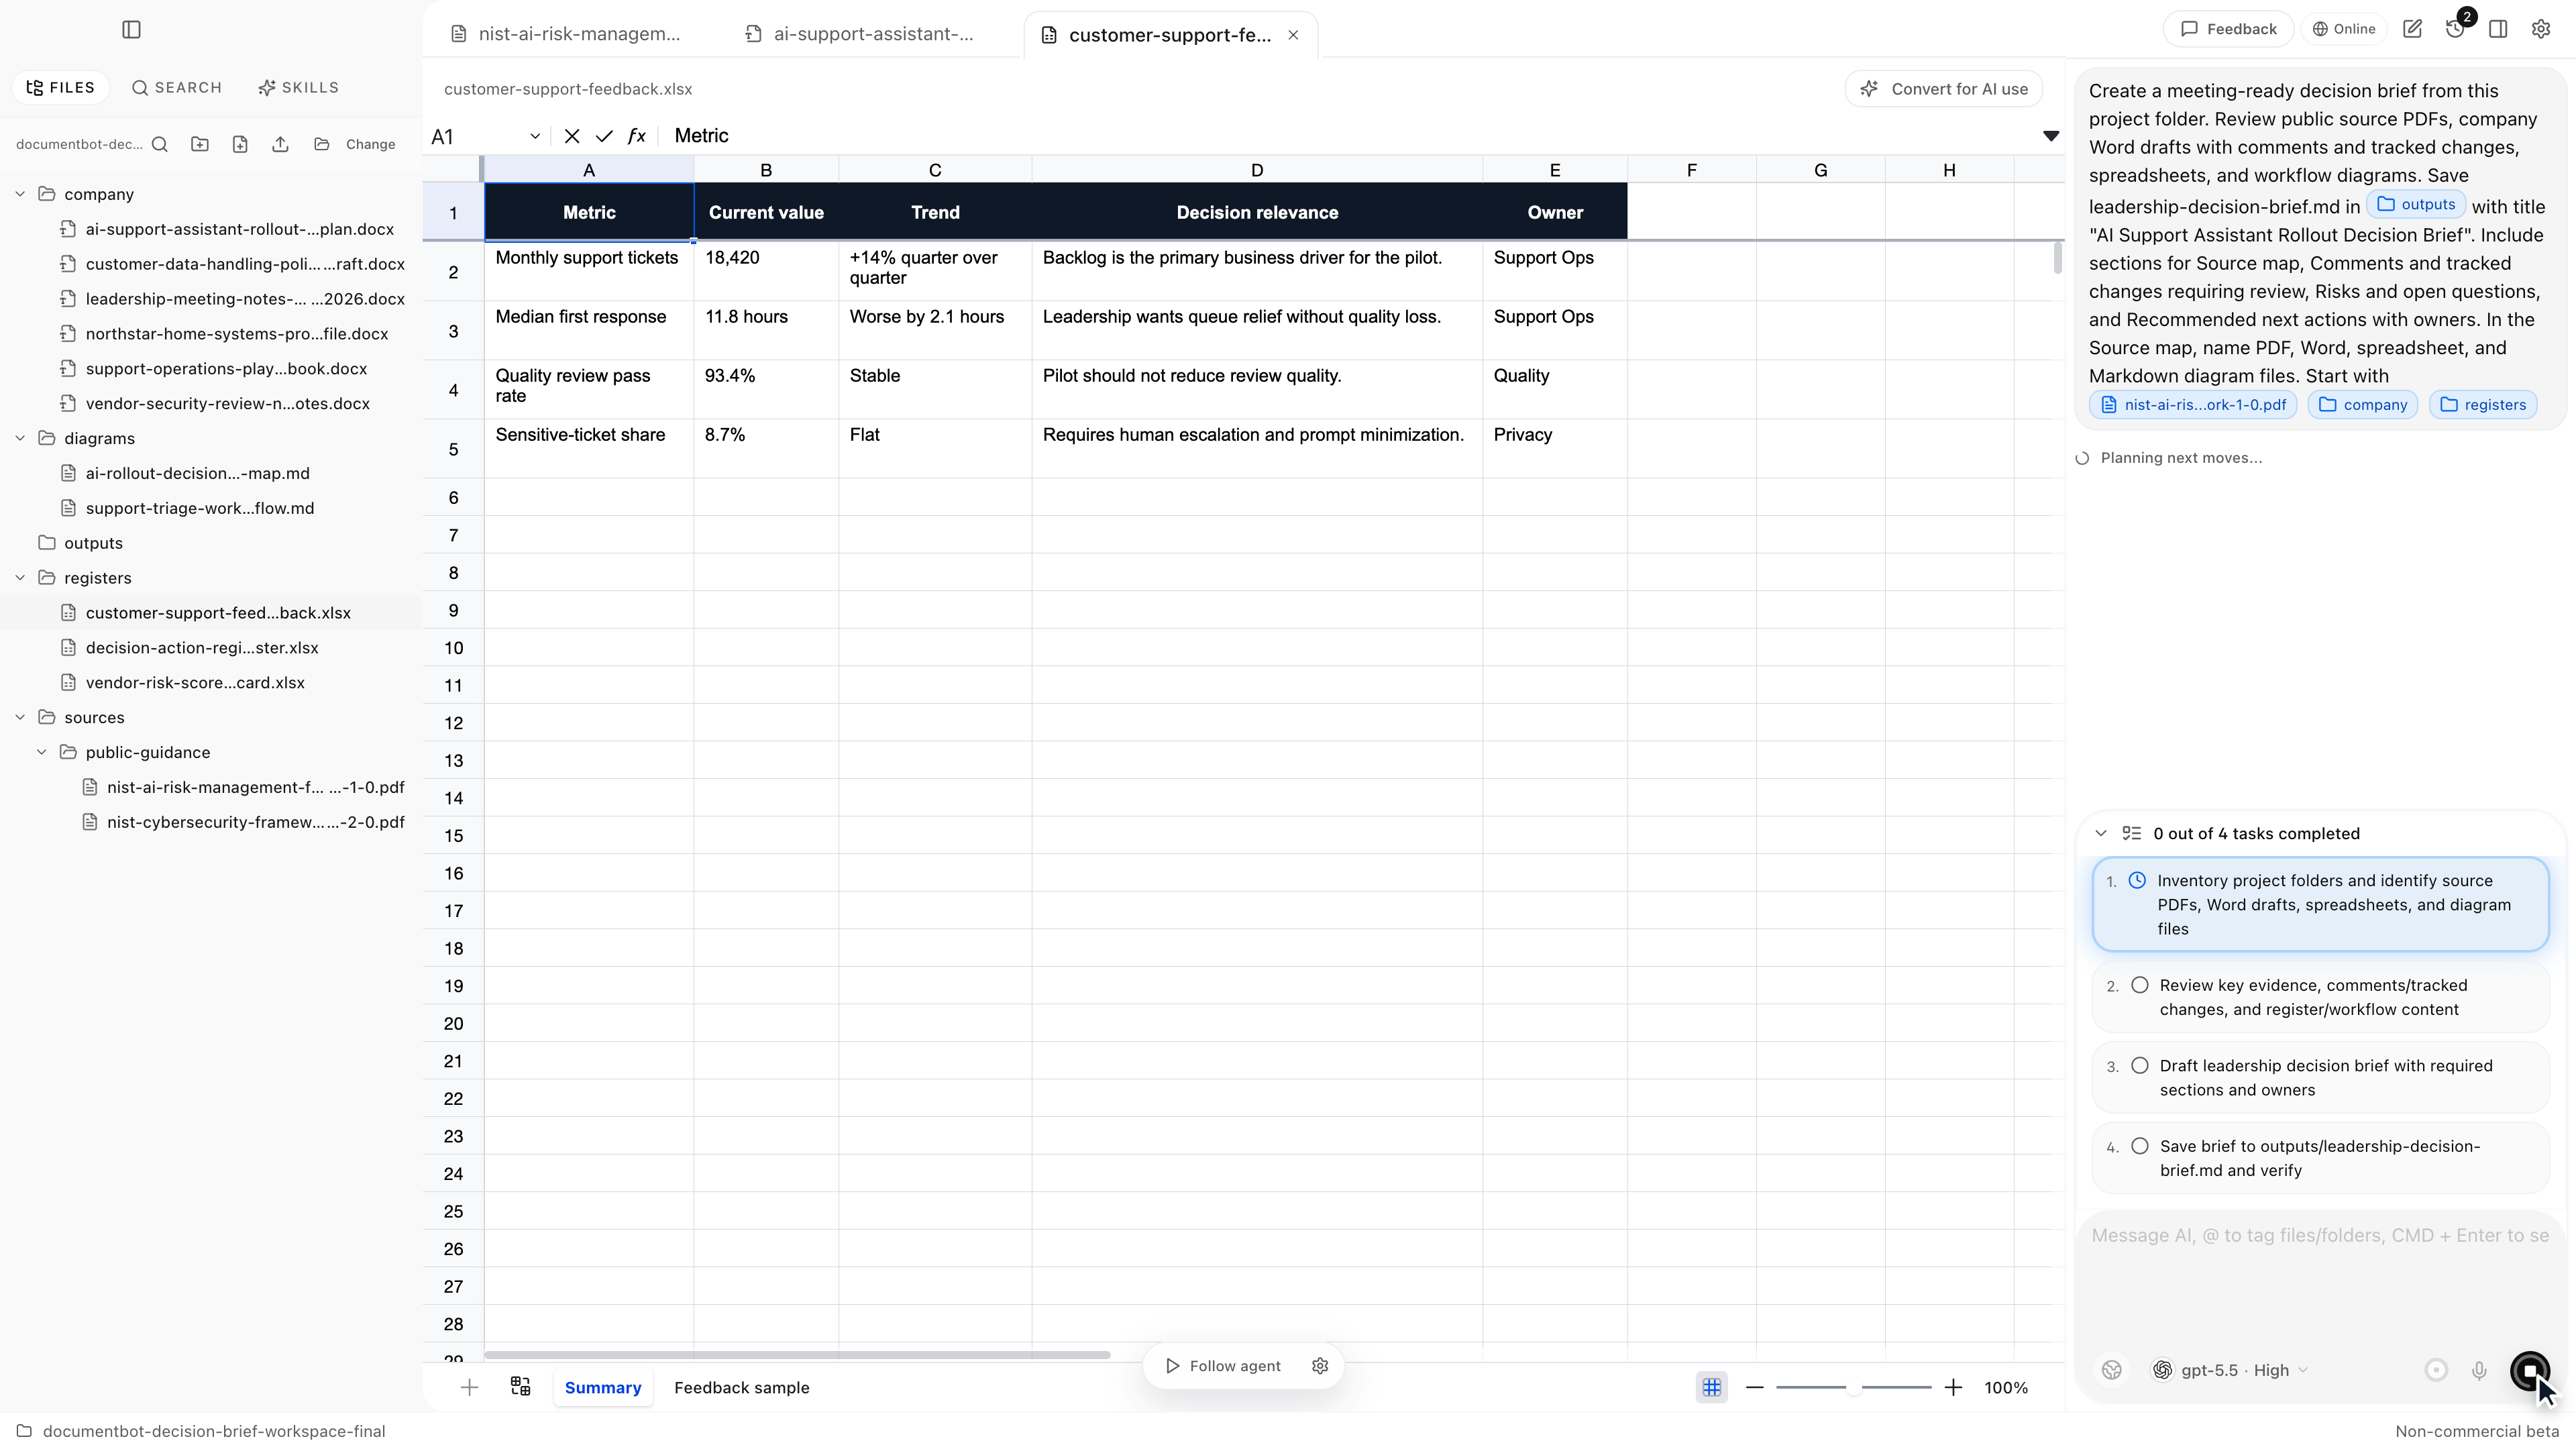Select the FILES sidebar tab
2576x1449 pixels.
pyautogui.click(x=60, y=88)
